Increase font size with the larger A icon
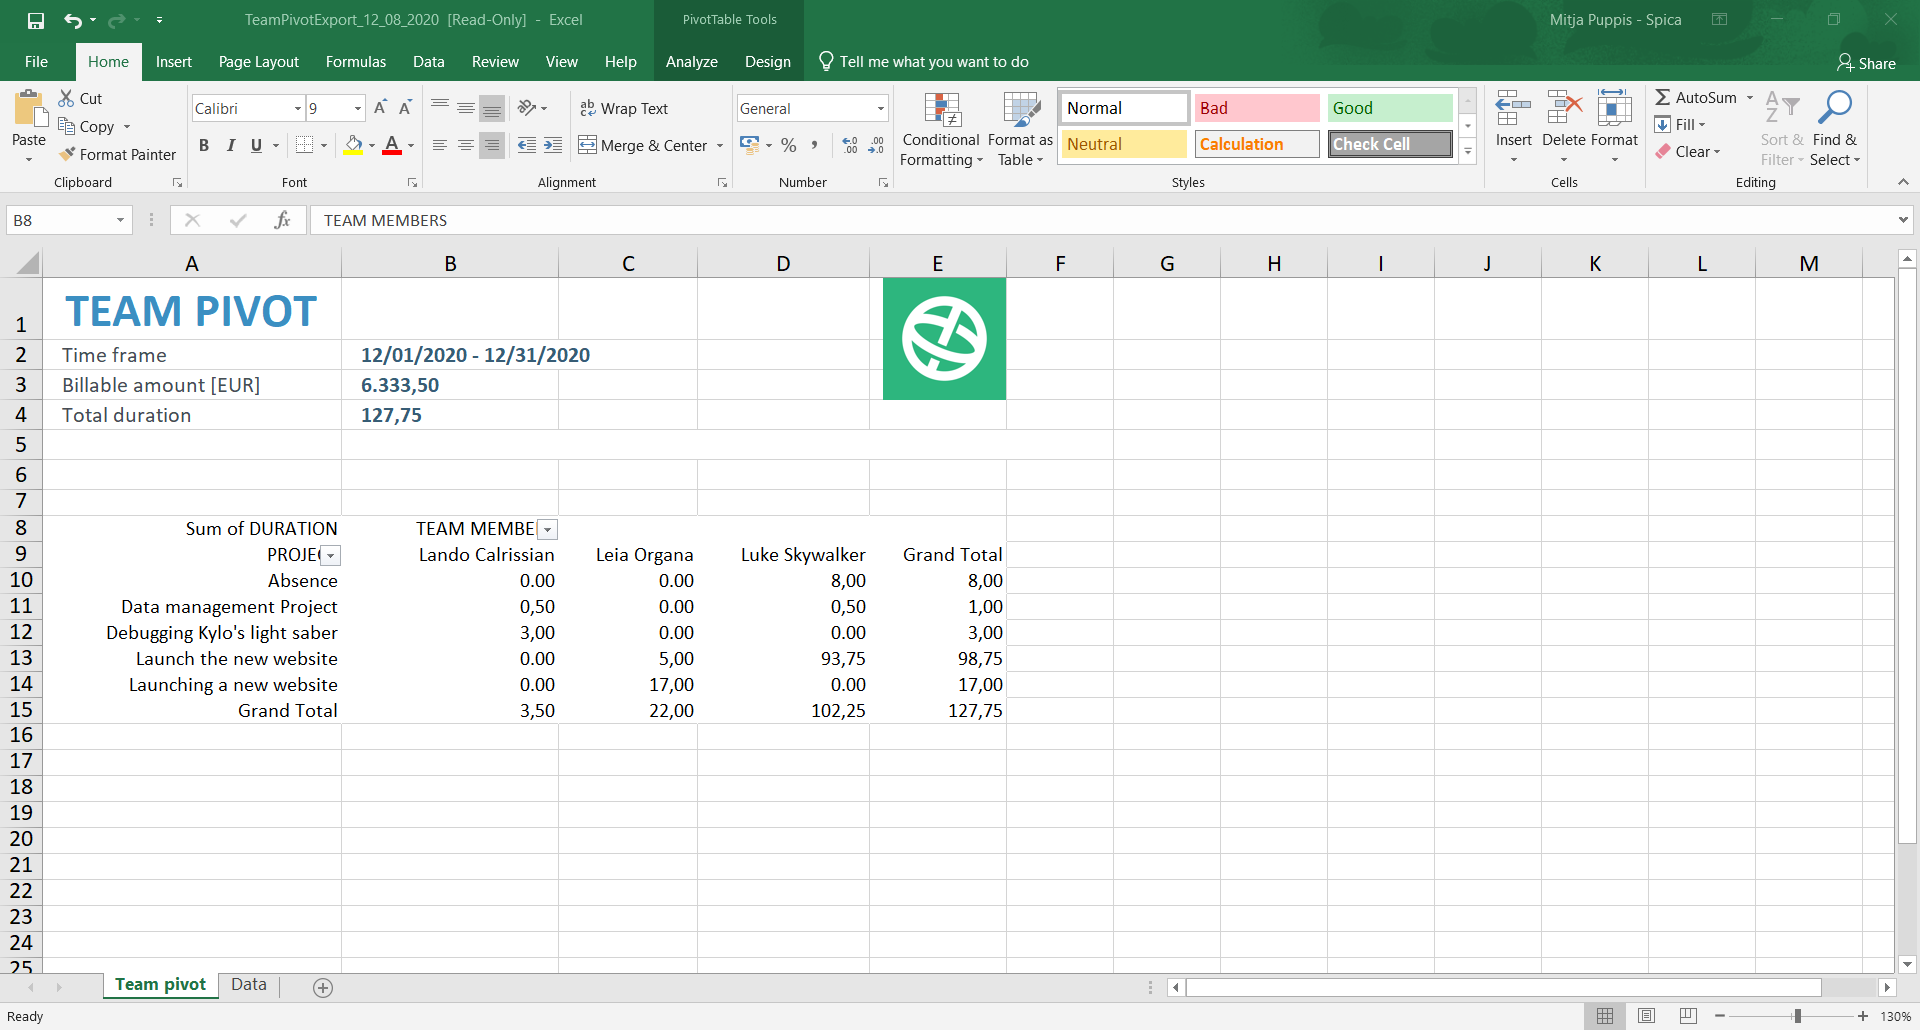The width and height of the screenshot is (1920, 1030). click(380, 108)
